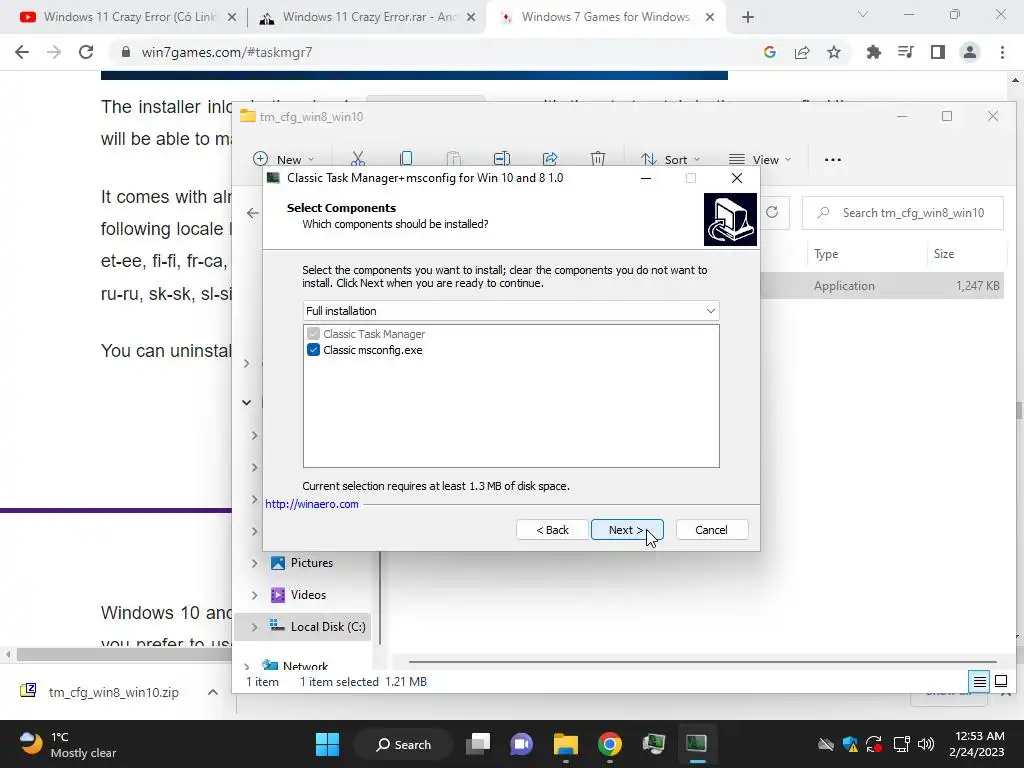Open the Windows Start menu
Viewport: 1024px width, 768px height.
[327, 744]
